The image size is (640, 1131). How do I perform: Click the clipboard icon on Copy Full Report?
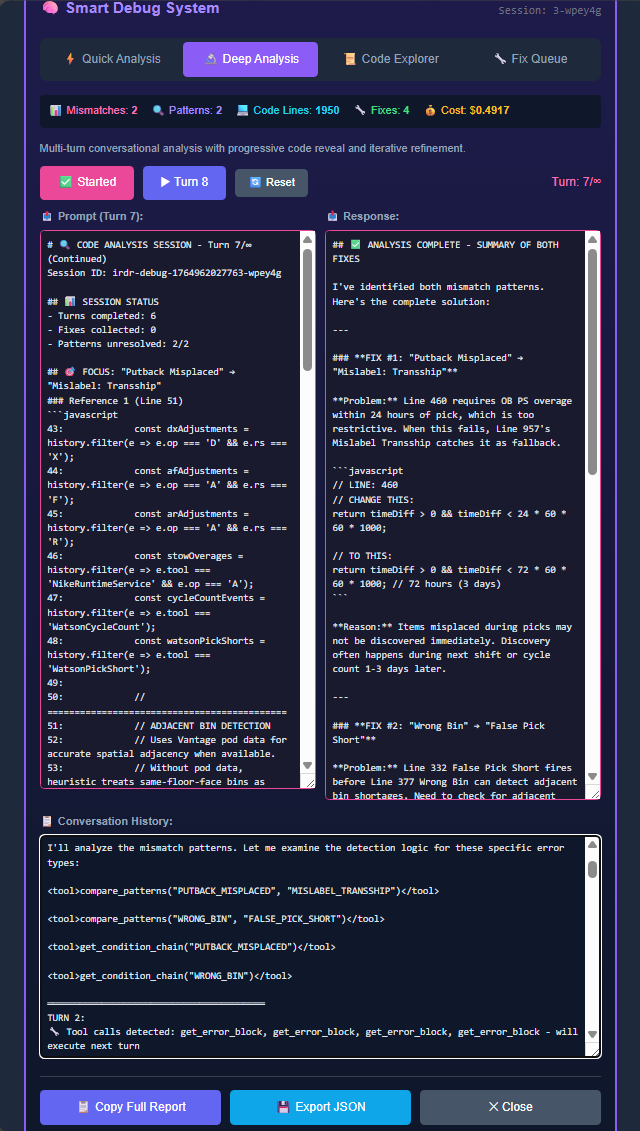83,1106
